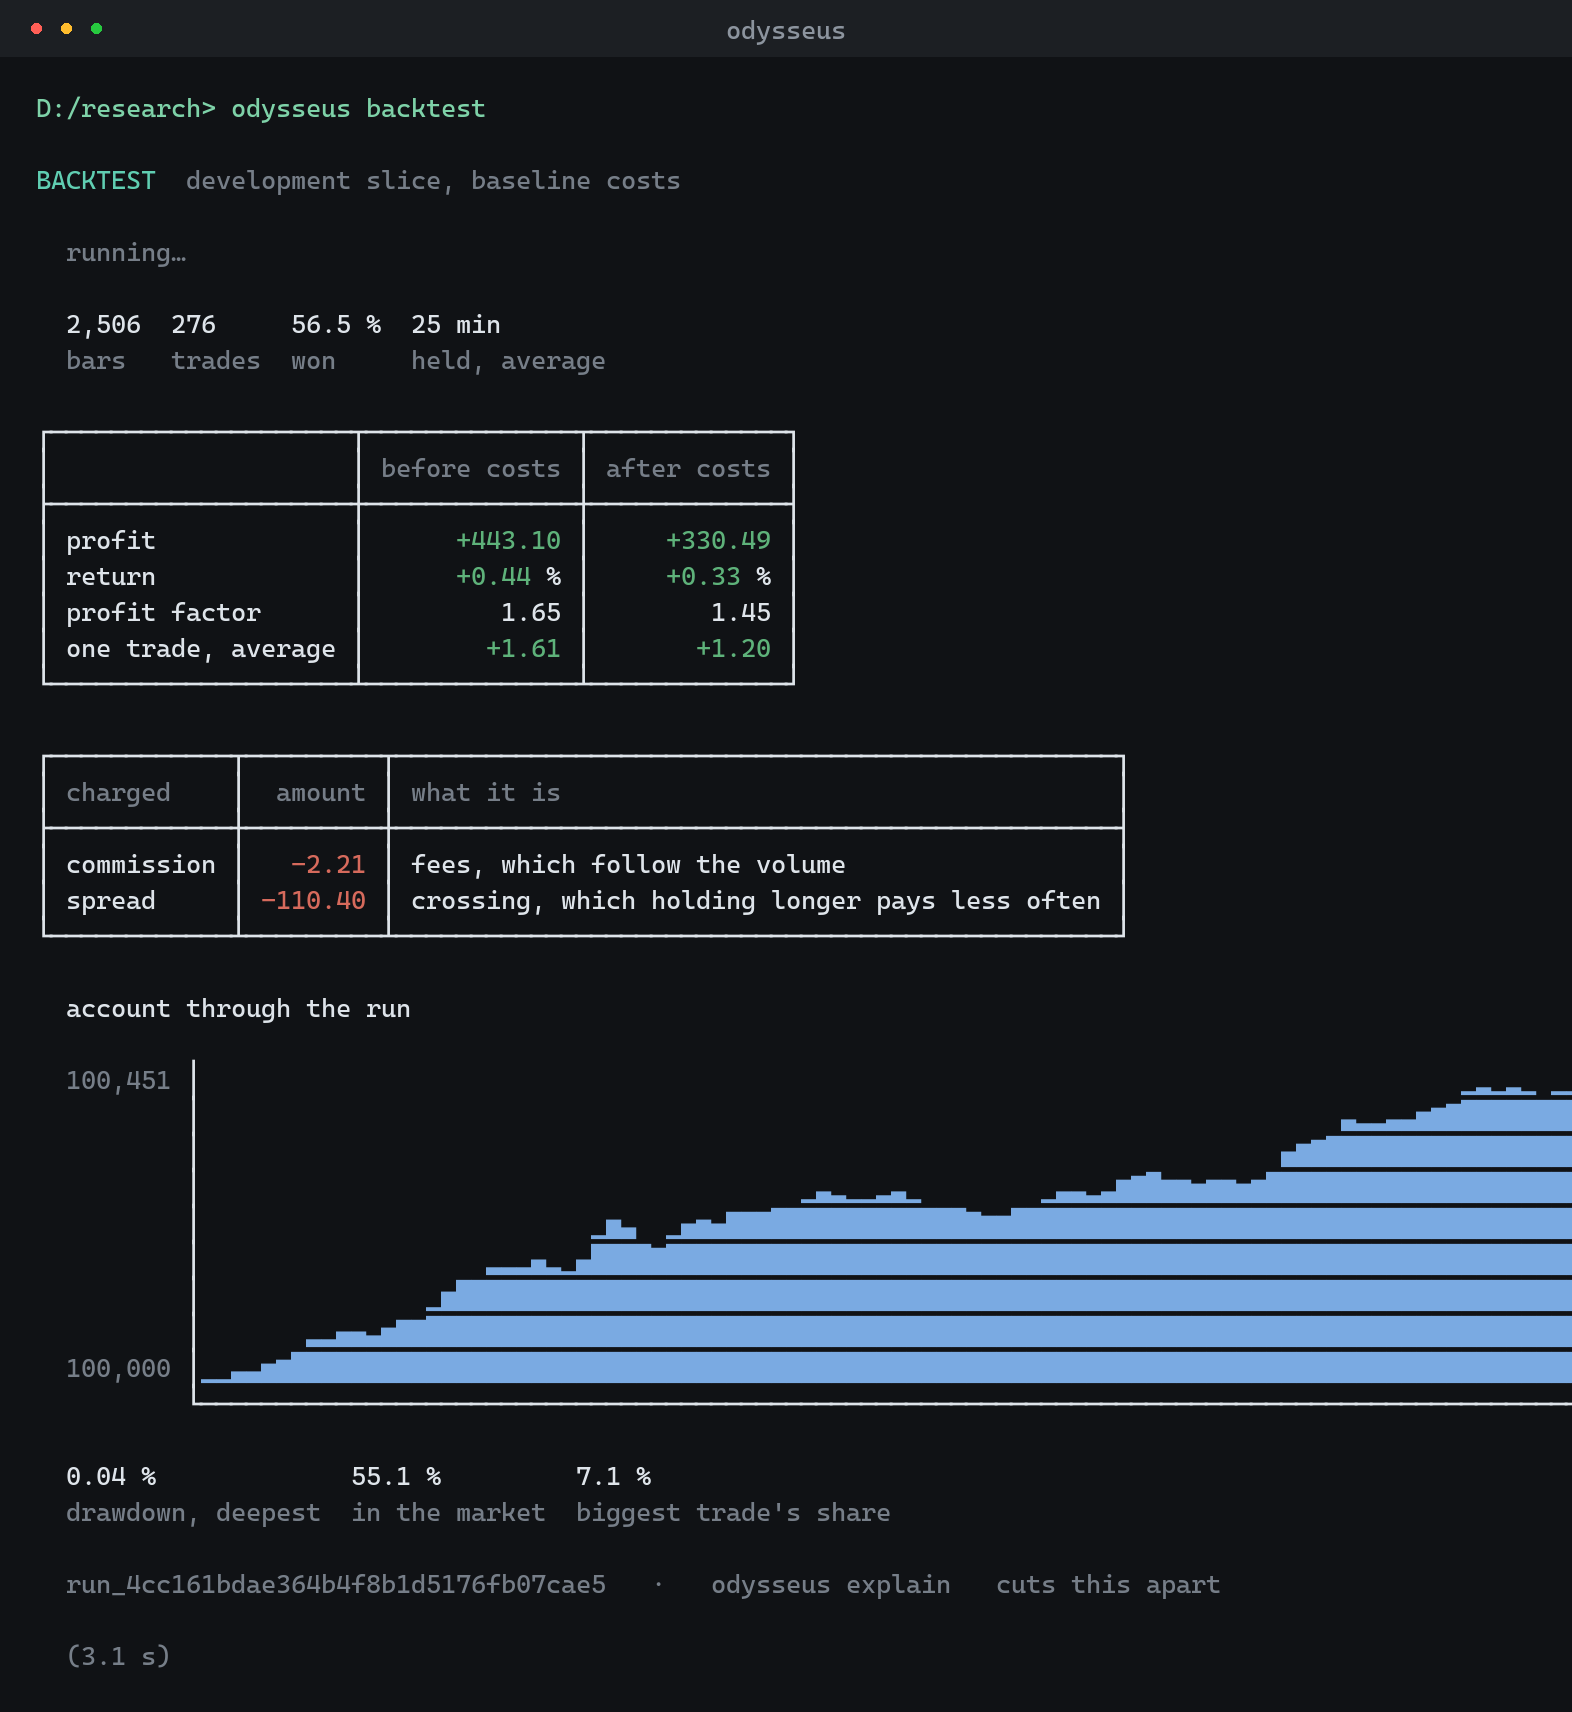
Task: Click the yellow minimize window button
Action: pyautogui.click(x=67, y=29)
